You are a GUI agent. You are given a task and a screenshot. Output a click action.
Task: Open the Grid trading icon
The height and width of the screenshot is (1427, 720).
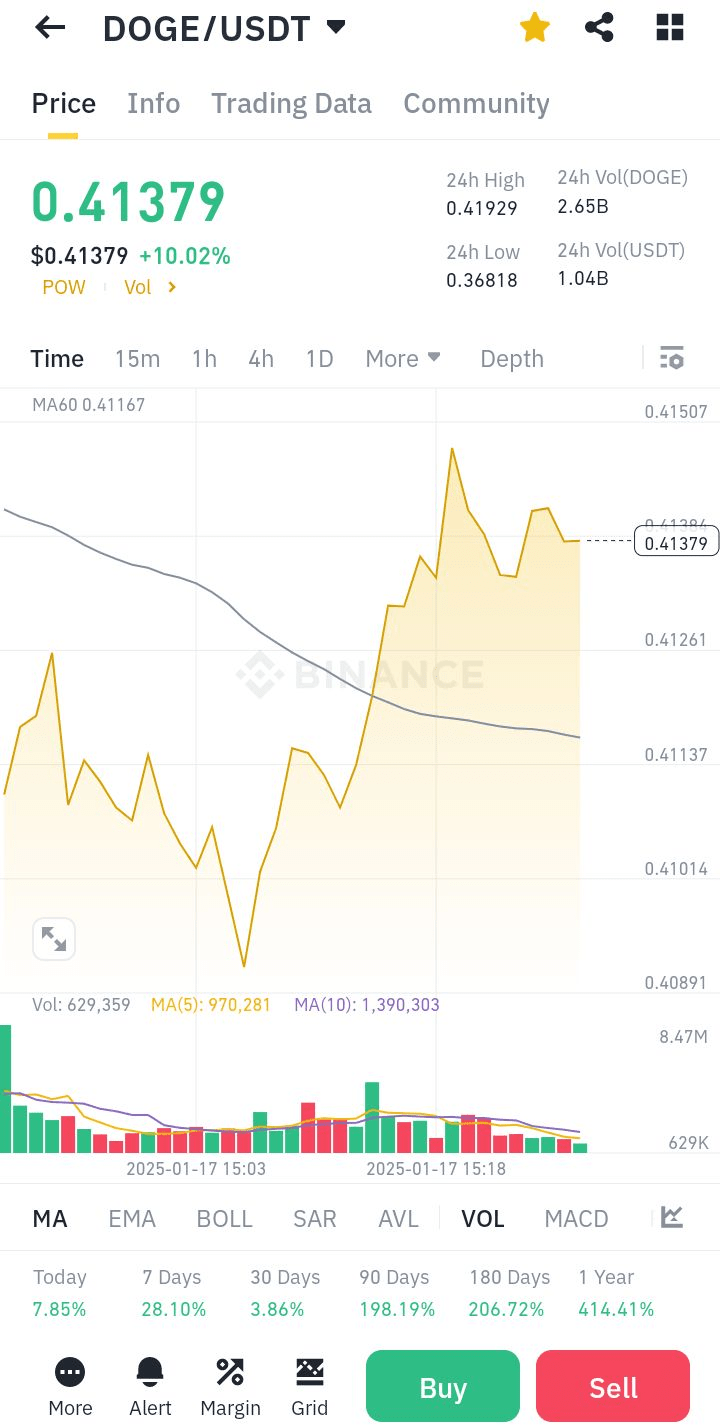tap(310, 1372)
